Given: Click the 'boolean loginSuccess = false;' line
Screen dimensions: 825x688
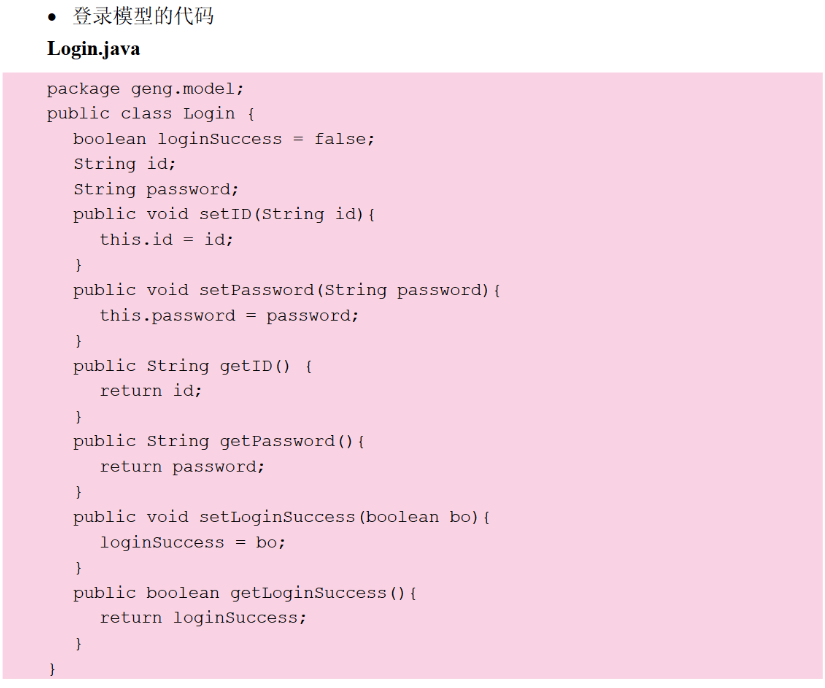Looking at the screenshot, I should click(223, 139).
